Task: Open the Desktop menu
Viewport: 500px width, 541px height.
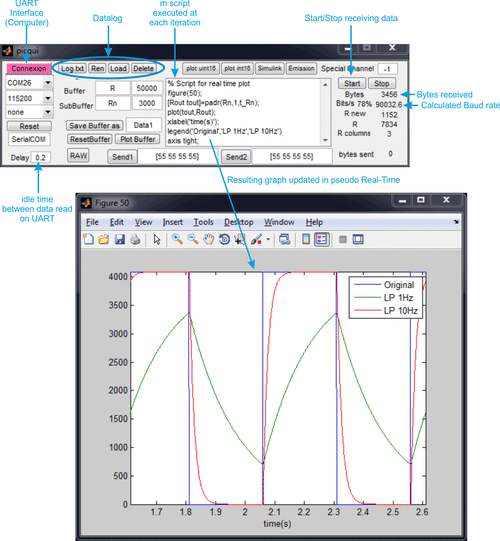Action: pos(239,222)
